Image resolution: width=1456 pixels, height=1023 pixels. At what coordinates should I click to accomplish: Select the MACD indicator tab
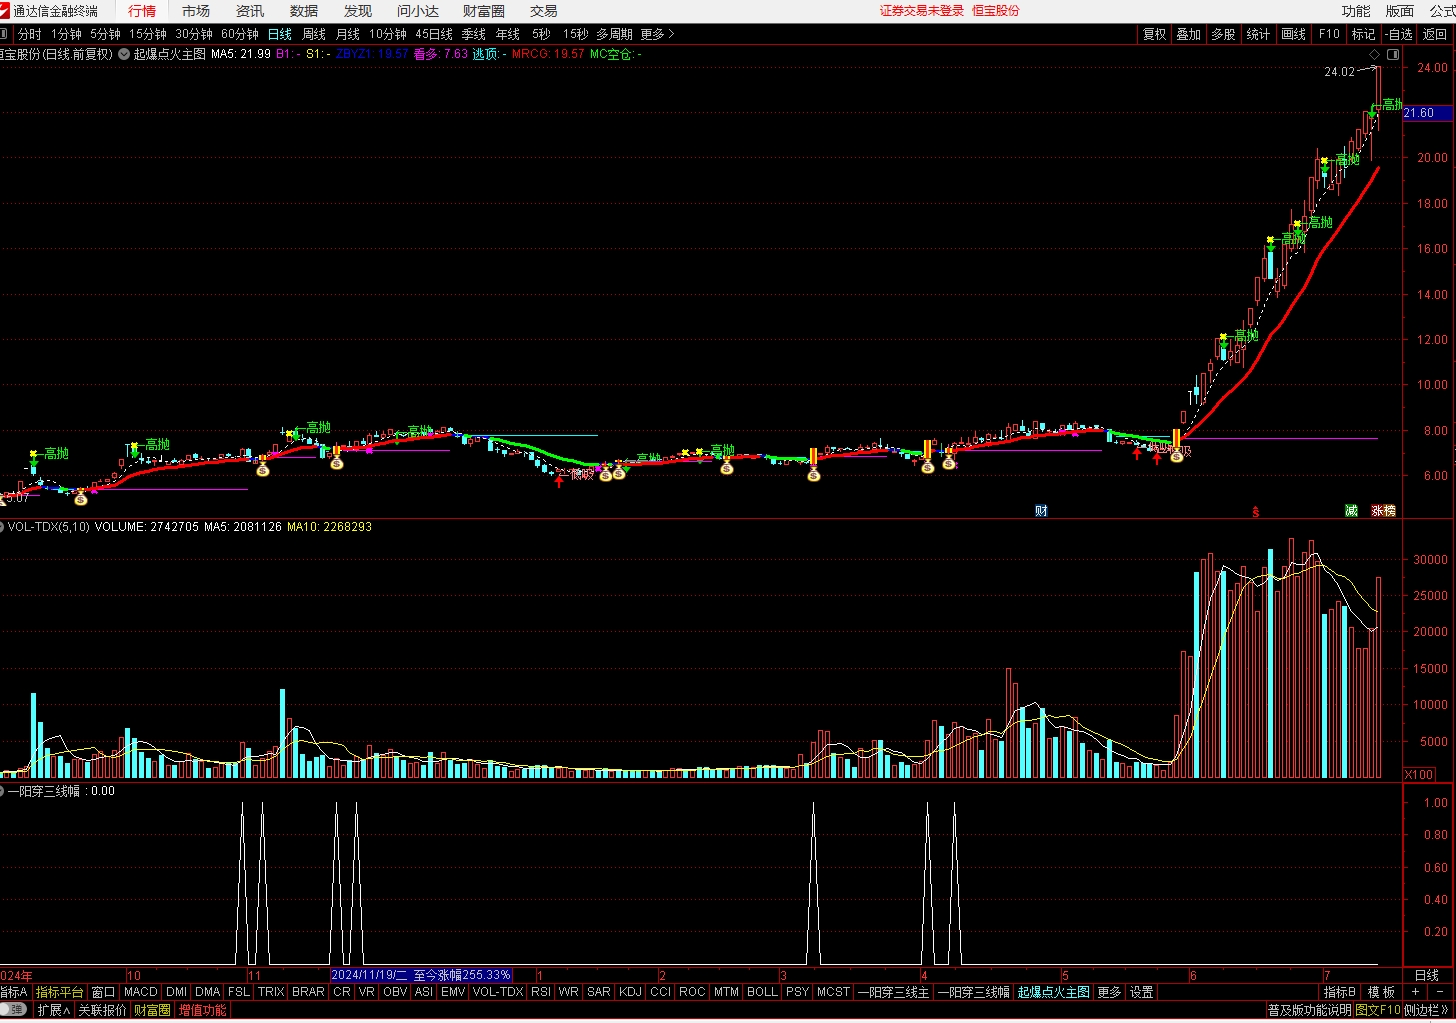click(x=141, y=992)
